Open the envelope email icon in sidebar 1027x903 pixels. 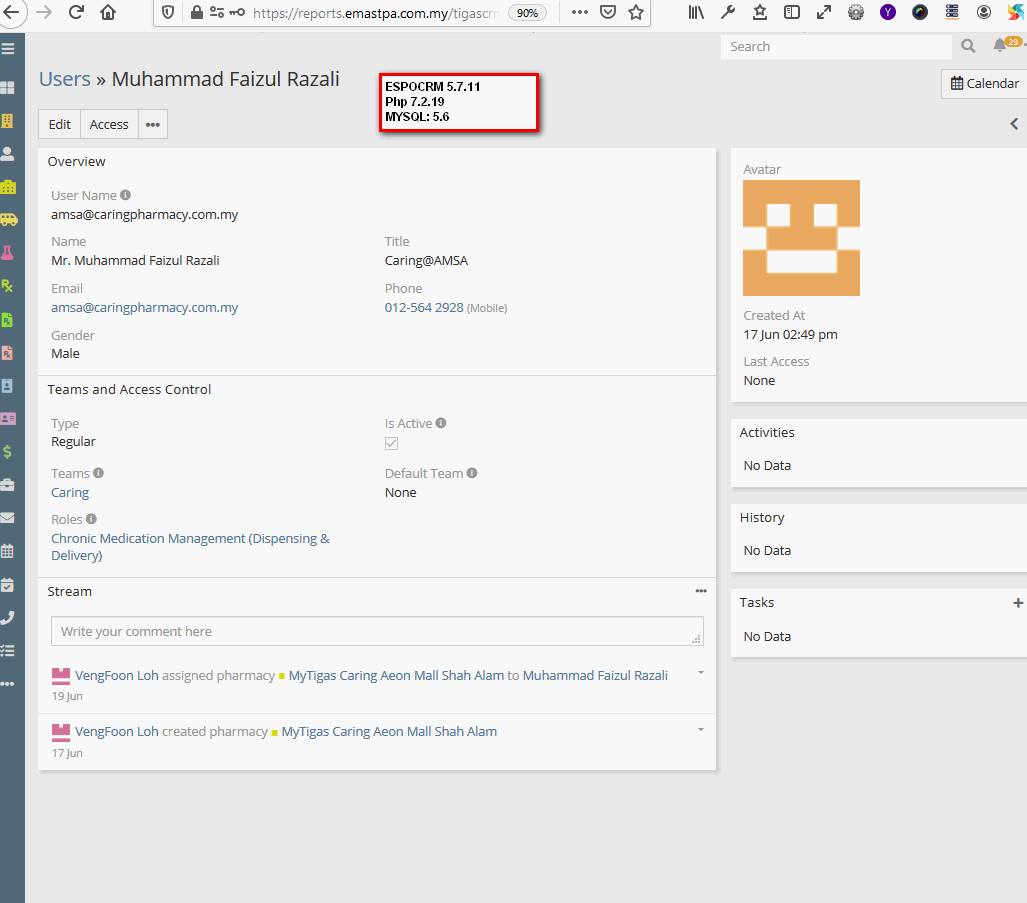8,518
